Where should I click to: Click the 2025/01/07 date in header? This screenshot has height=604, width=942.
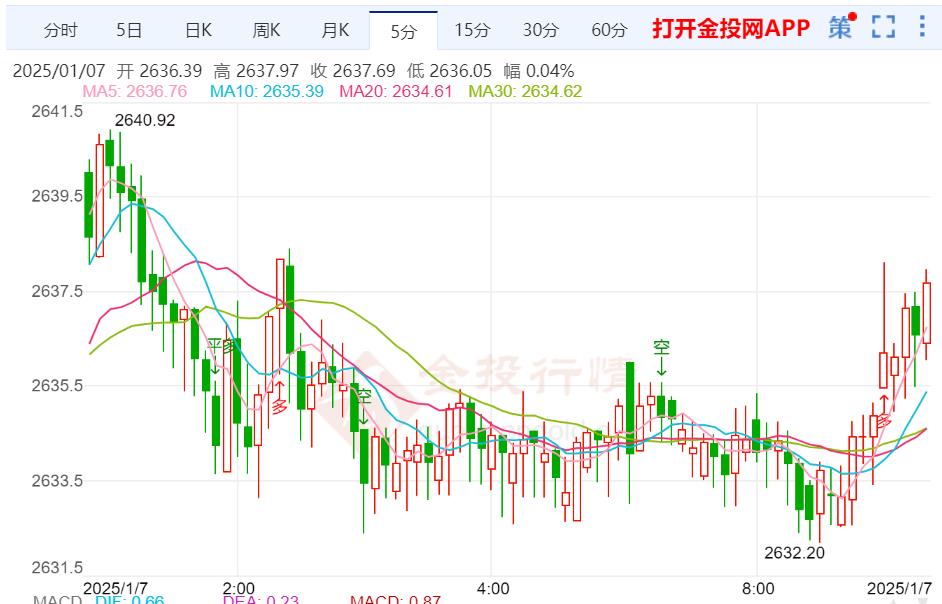[59, 71]
